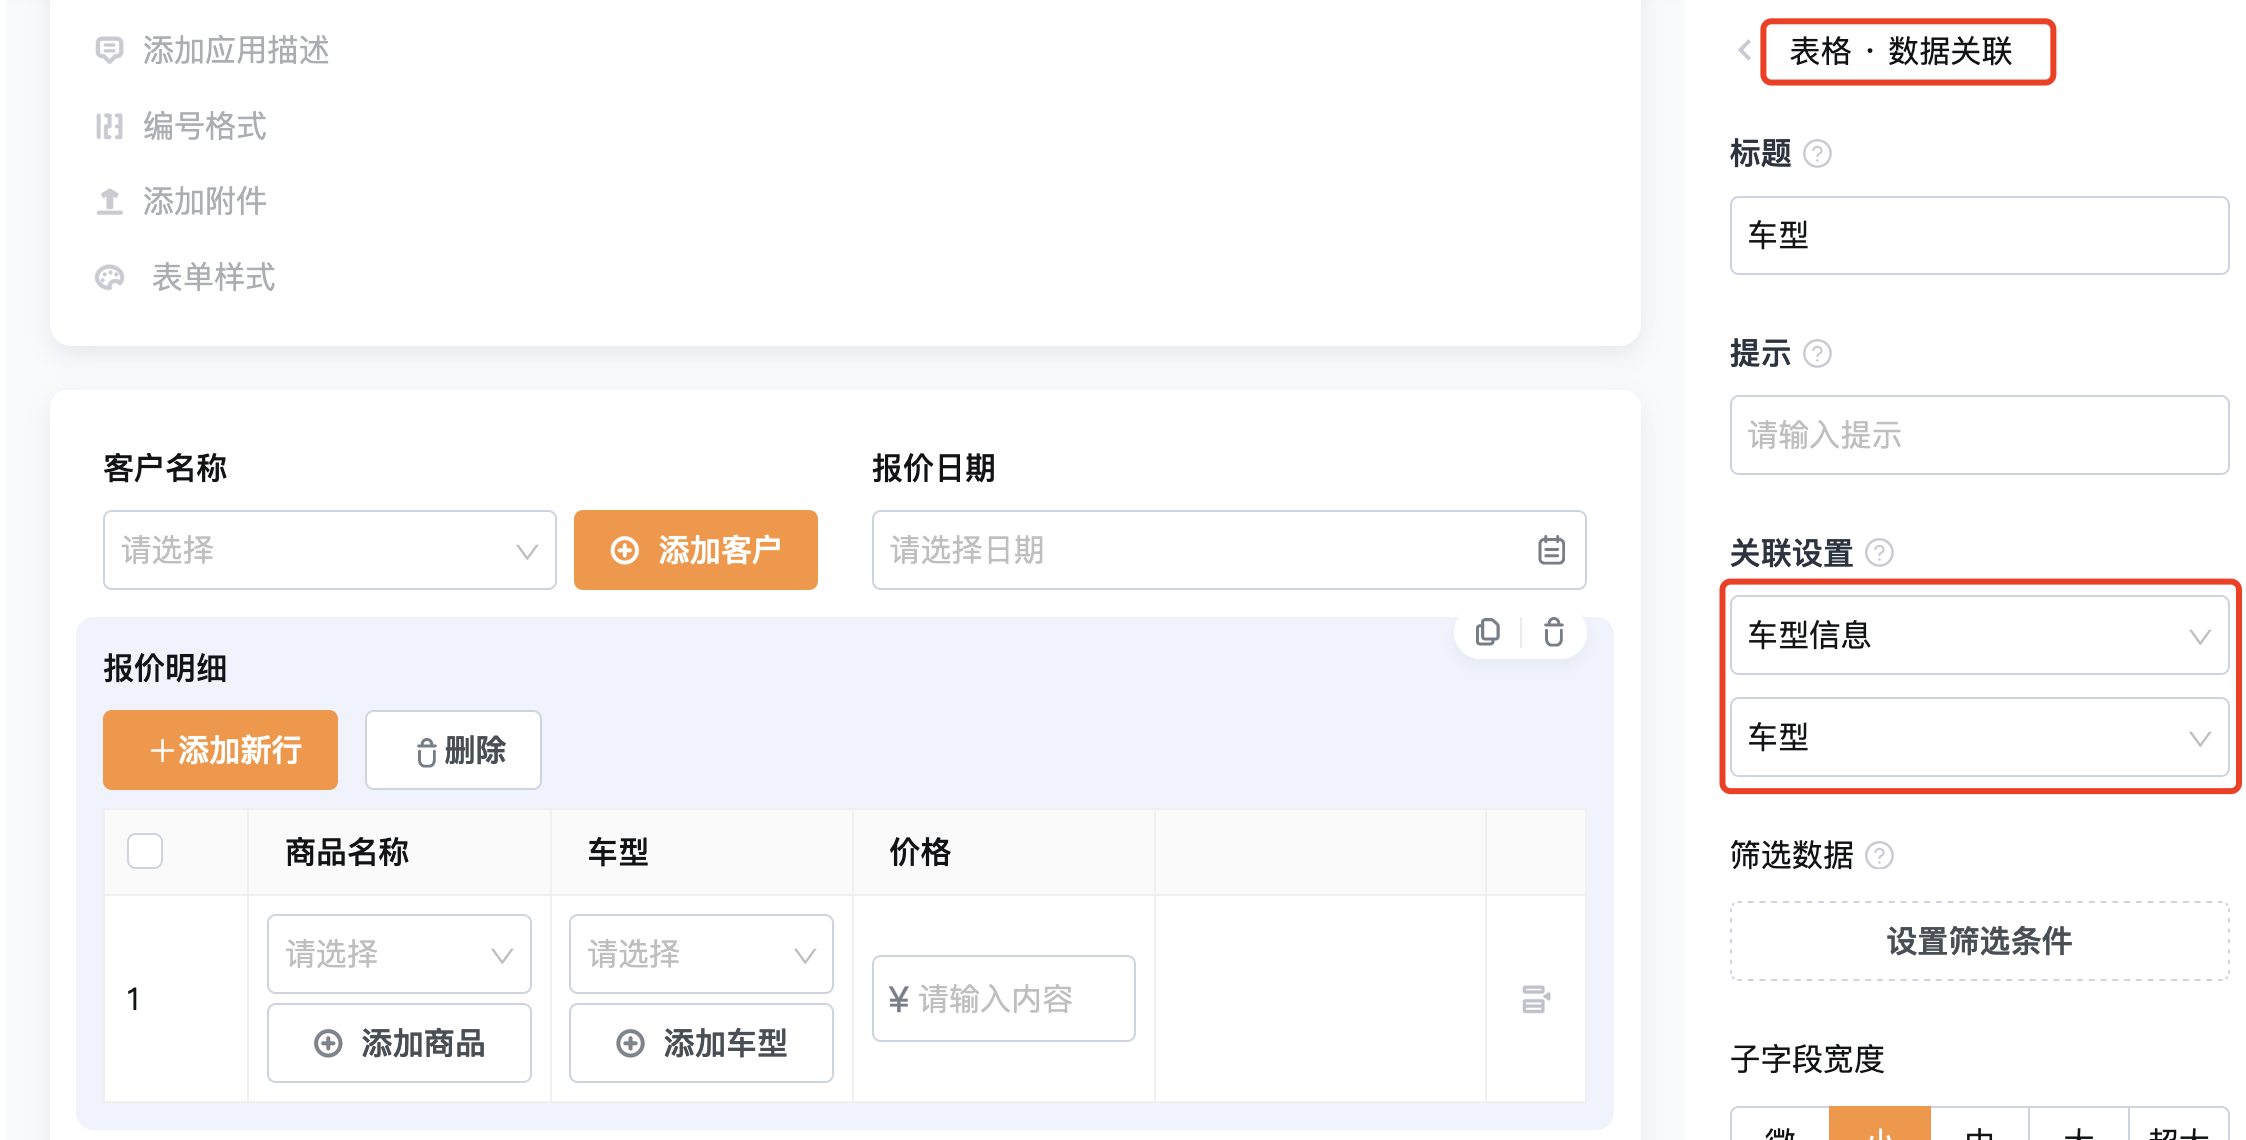Click the help icon next to 关联设置
The height and width of the screenshot is (1140, 2246).
click(1879, 552)
